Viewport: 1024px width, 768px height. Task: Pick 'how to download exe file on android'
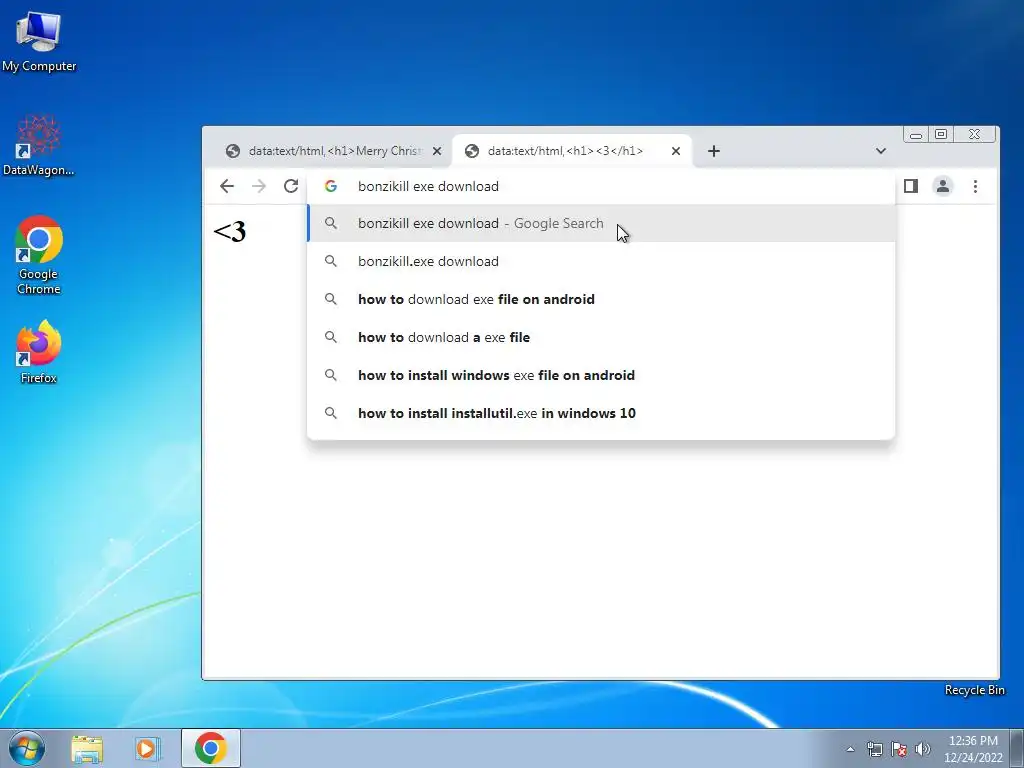click(601, 299)
